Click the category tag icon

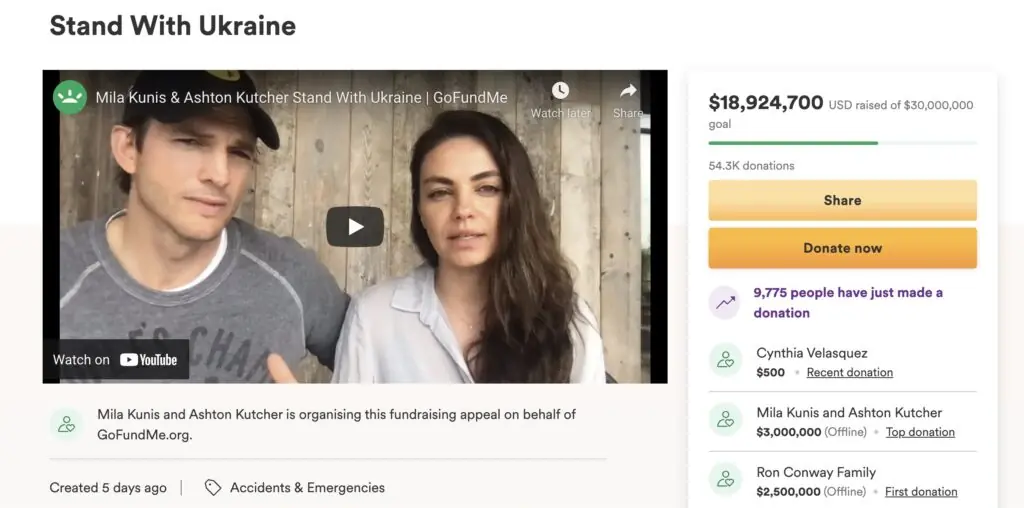point(212,488)
